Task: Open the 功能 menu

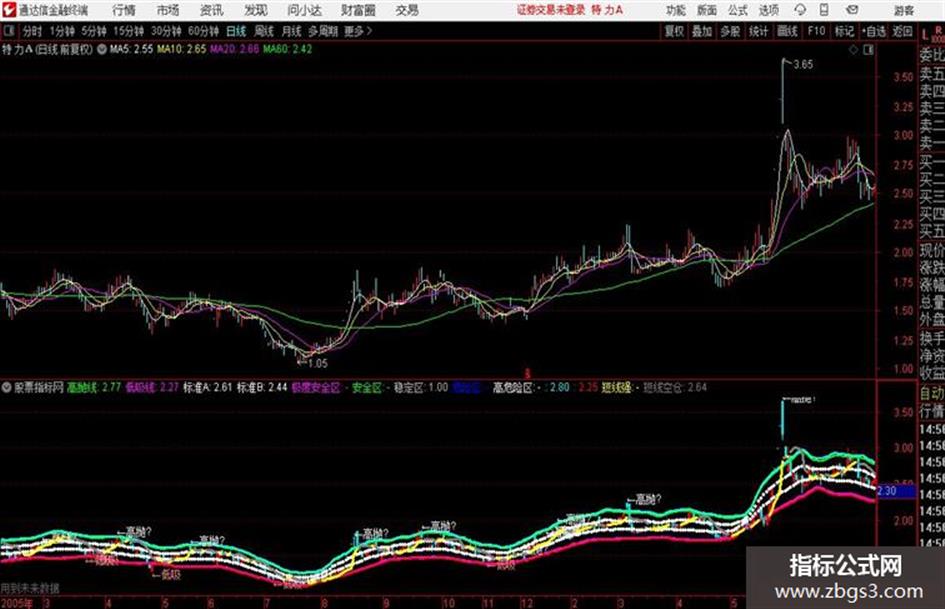Action: 676,10
